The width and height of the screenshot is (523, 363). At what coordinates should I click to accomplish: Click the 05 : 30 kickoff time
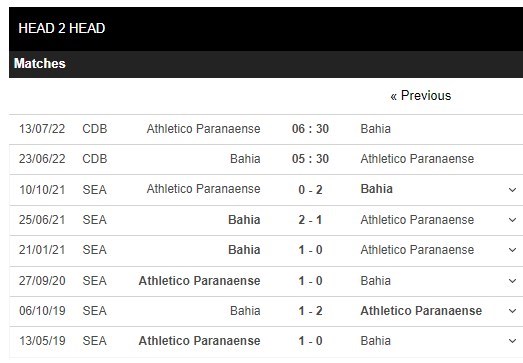310,159
